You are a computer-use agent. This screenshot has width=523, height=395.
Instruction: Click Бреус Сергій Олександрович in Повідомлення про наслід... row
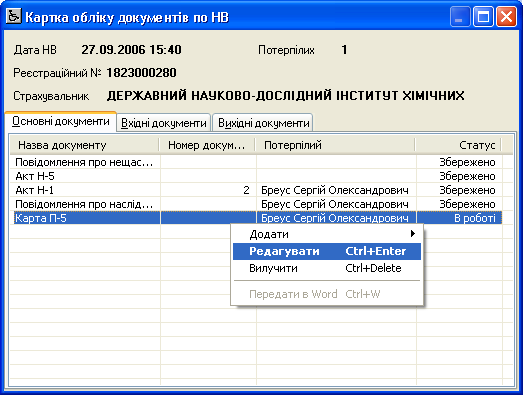(x=335, y=204)
